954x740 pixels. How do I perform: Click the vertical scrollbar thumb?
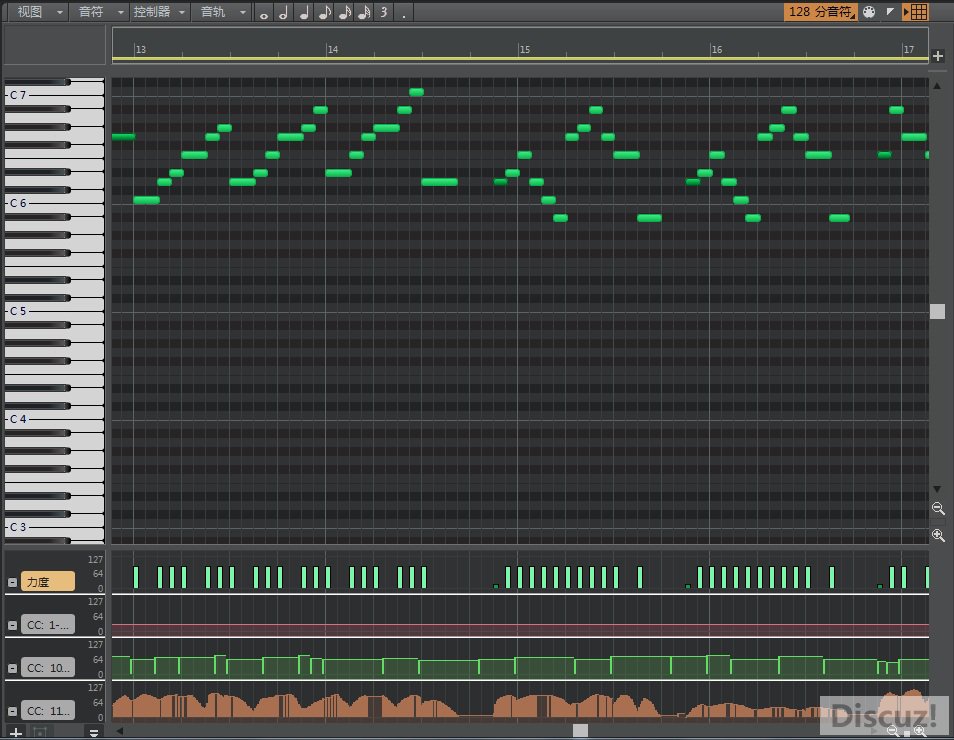[x=938, y=312]
